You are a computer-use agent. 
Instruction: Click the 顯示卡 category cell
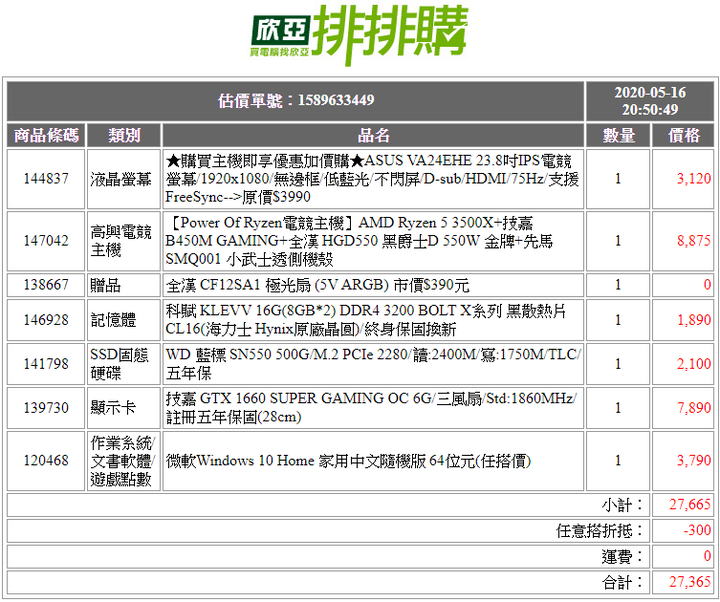[x=124, y=408]
